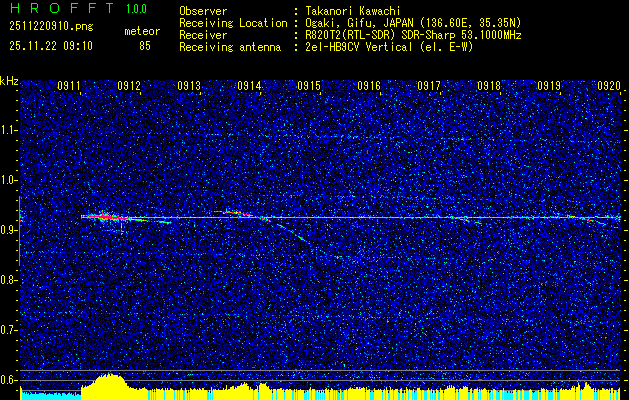This screenshot has width=629, height=400.
Task: Click the gray vertical range bar on frequency axis
Action: tap(19, 231)
